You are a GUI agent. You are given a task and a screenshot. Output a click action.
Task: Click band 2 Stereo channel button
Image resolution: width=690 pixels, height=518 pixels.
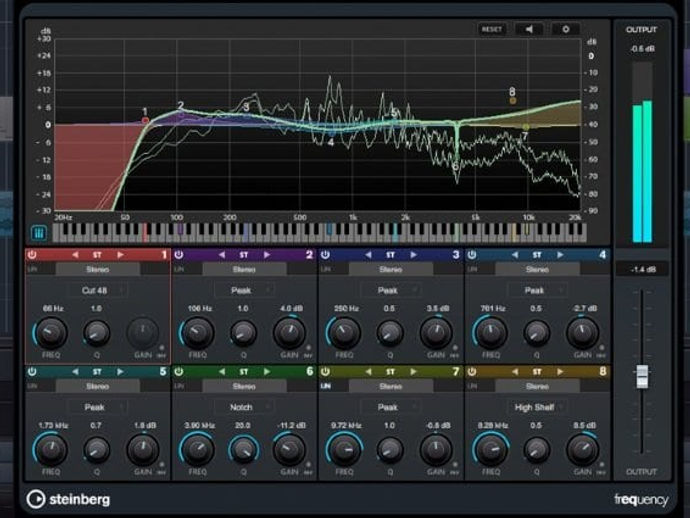[x=244, y=269]
